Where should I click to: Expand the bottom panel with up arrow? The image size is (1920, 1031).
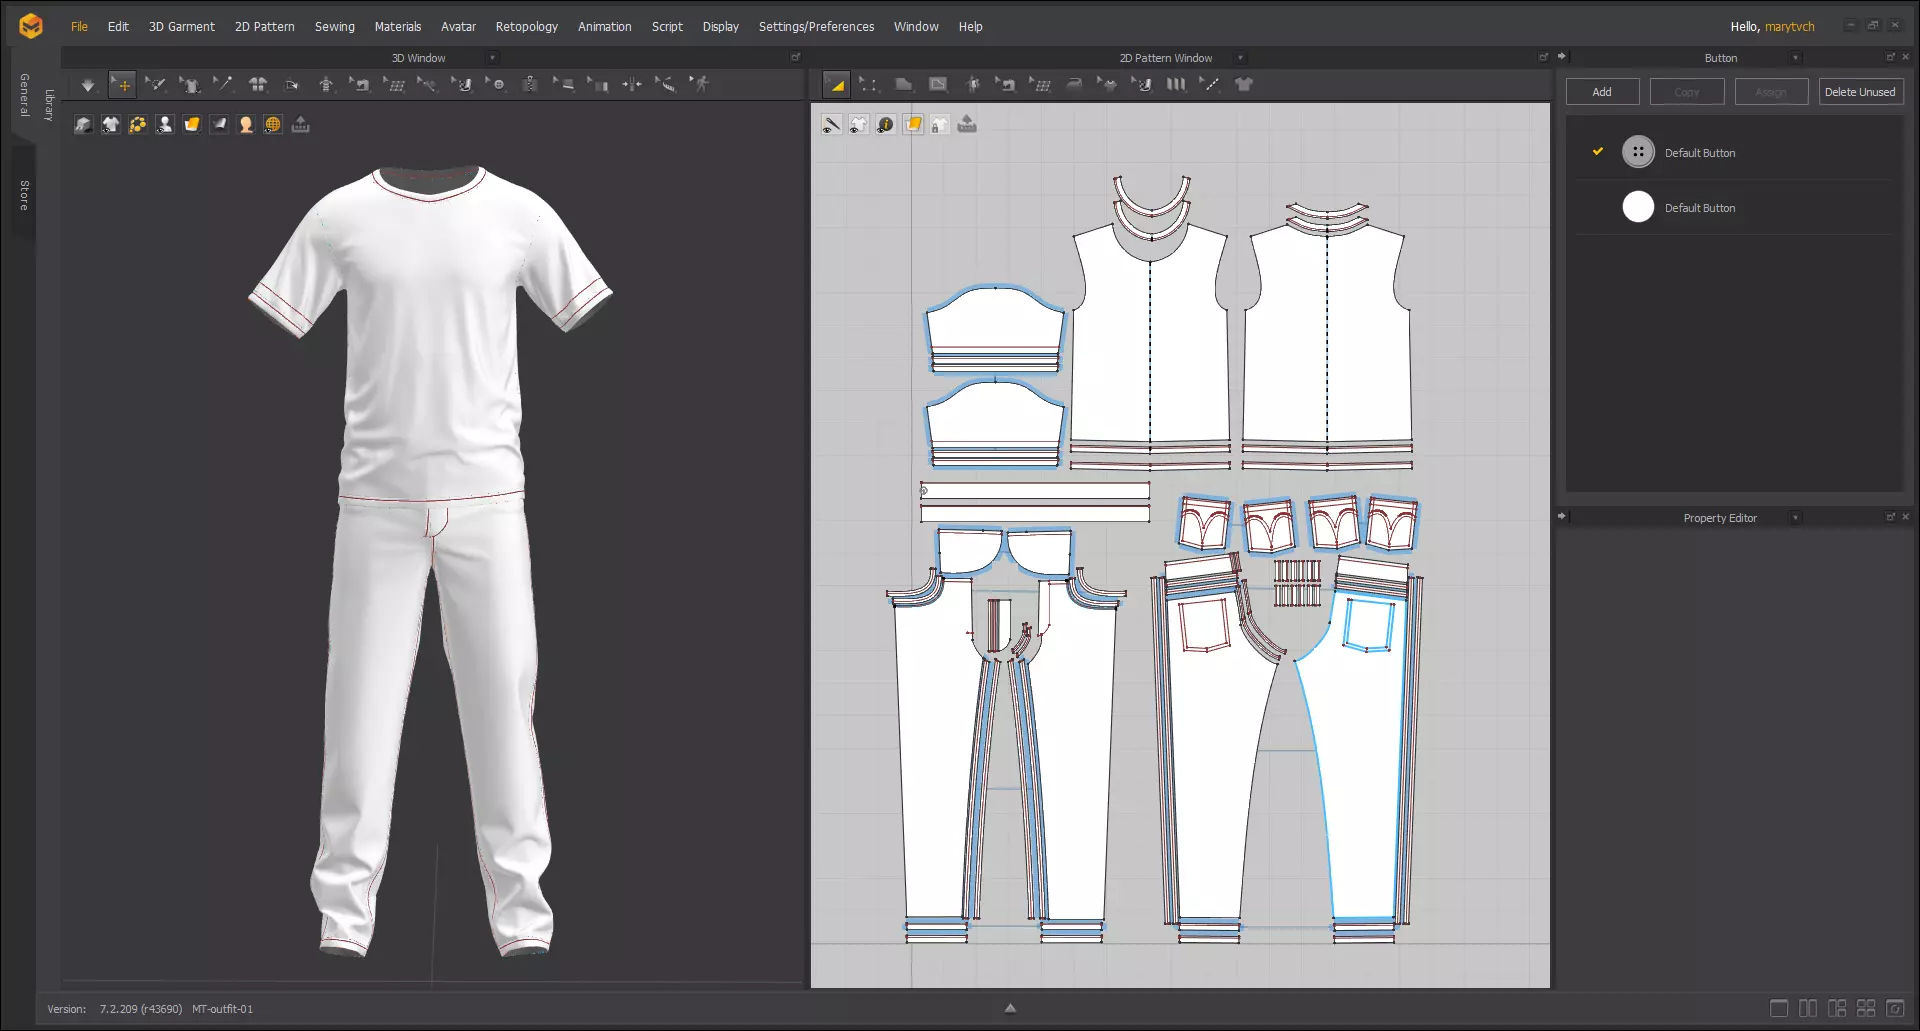[1010, 1008]
